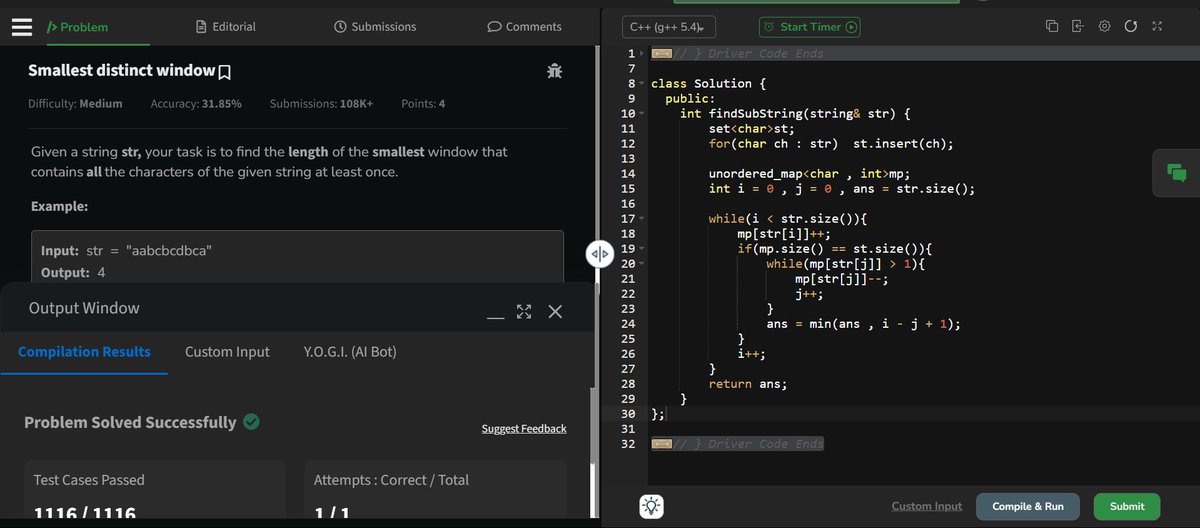1200x528 pixels.
Task: Collapse the findSubString function fold
Action: click(641, 114)
